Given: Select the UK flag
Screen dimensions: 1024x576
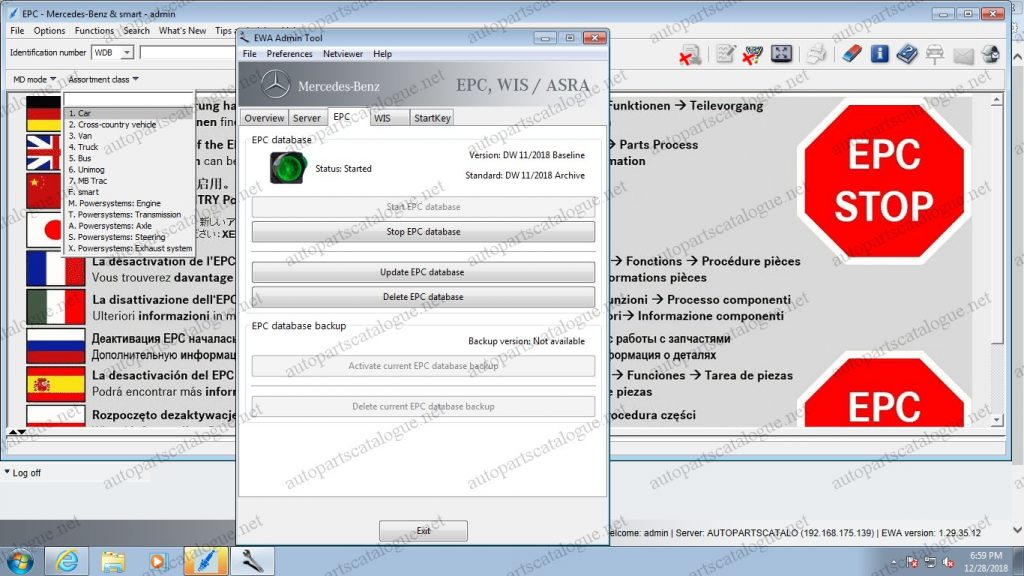Looking at the screenshot, I should pos(44,152).
